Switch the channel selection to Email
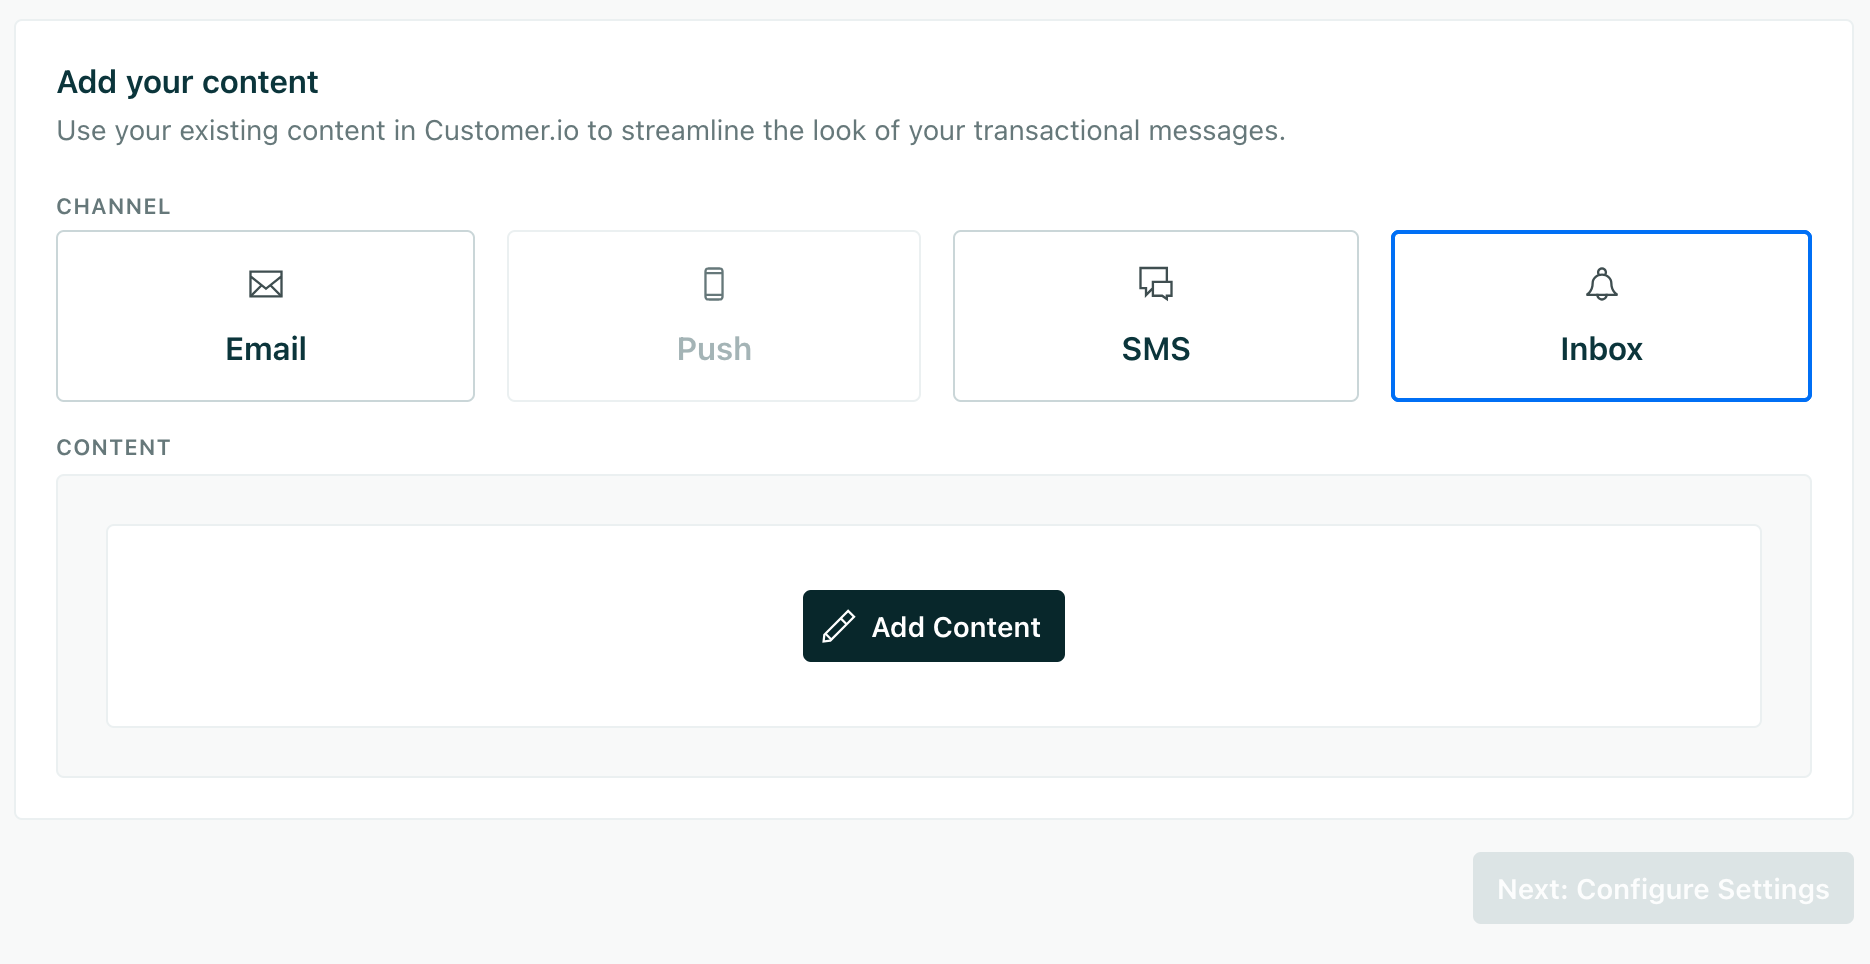1870x964 pixels. [265, 315]
